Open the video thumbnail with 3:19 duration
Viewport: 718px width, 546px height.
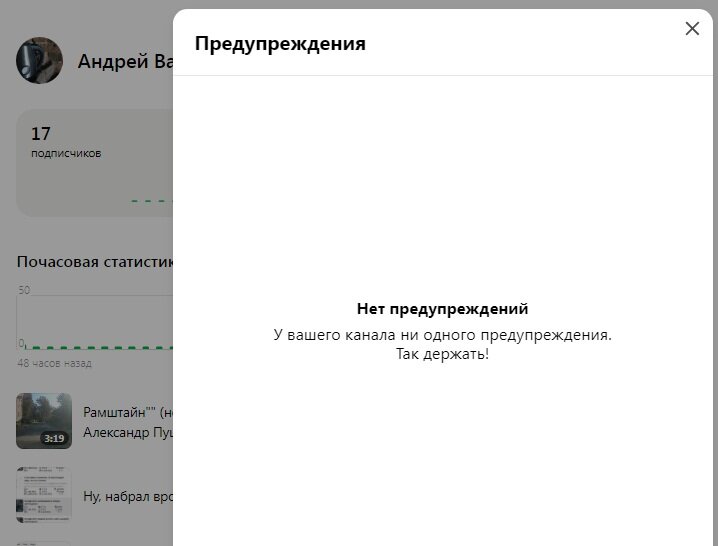click(x=44, y=420)
